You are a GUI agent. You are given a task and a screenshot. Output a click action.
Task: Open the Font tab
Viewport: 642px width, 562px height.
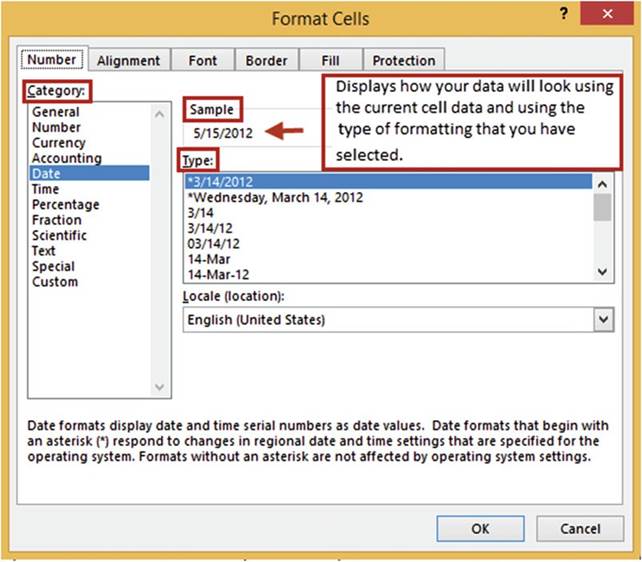click(x=202, y=61)
